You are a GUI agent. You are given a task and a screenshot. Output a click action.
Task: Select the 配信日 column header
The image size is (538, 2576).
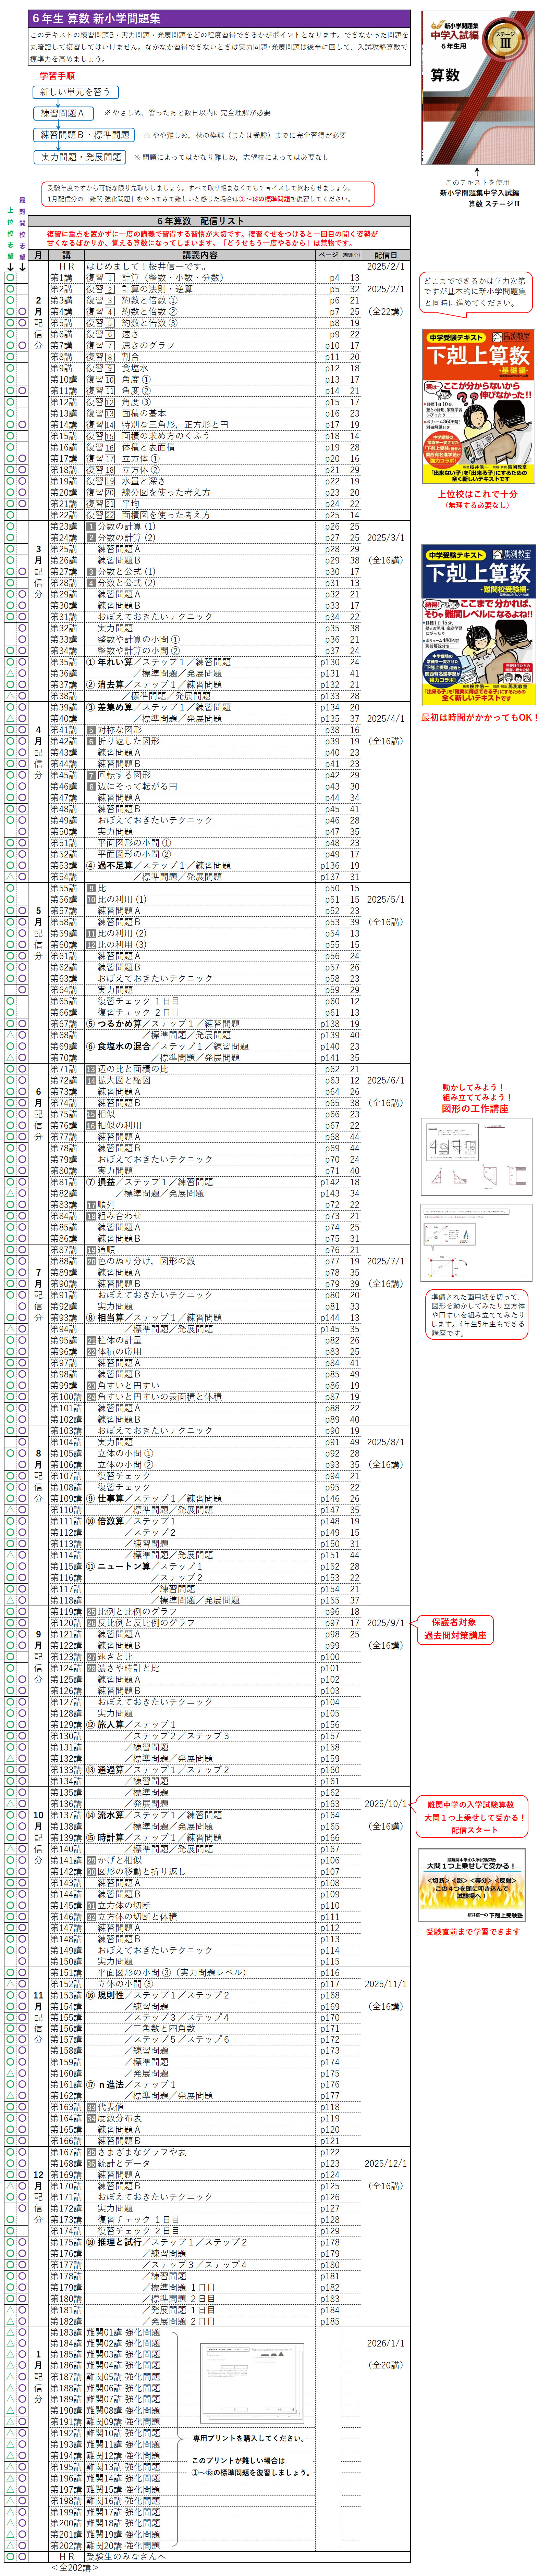(x=385, y=255)
